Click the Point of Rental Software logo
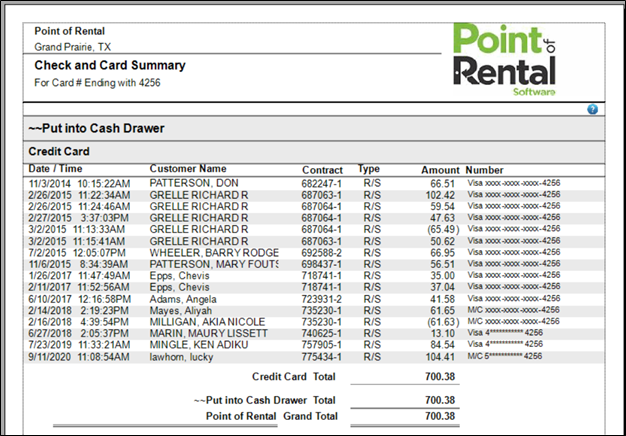This screenshot has width=626, height=436. point(504,59)
